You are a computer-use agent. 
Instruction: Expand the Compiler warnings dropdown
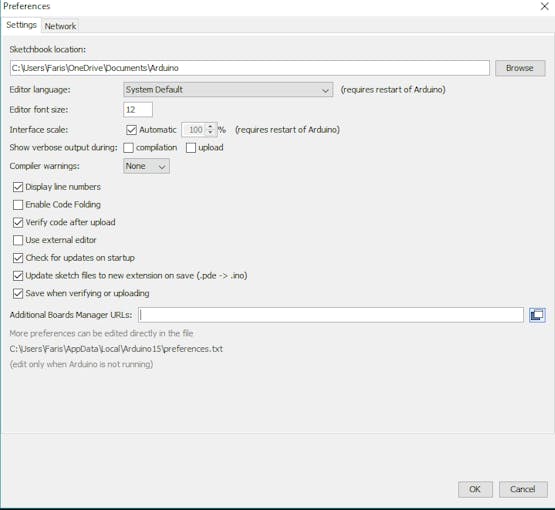pyautogui.click(x=146, y=166)
